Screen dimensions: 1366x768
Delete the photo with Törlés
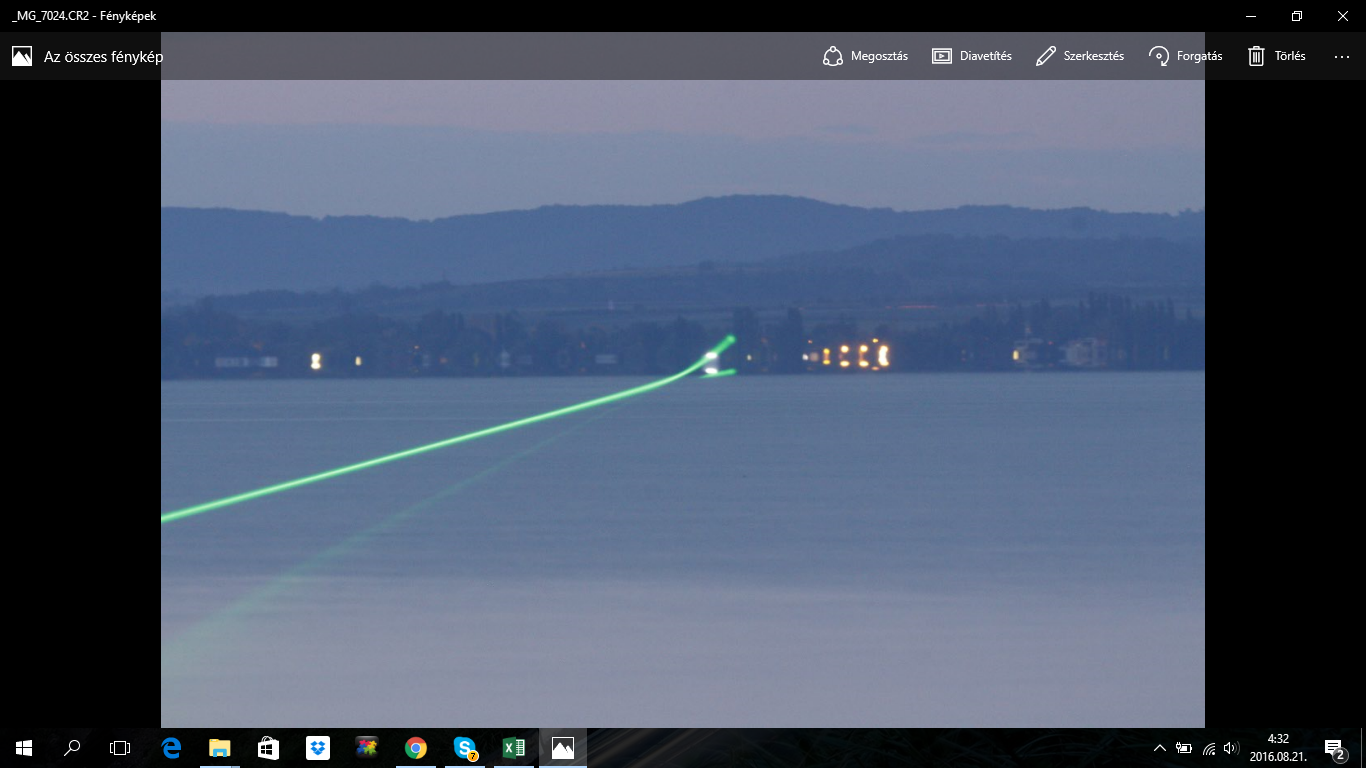[x=1276, y=56]
